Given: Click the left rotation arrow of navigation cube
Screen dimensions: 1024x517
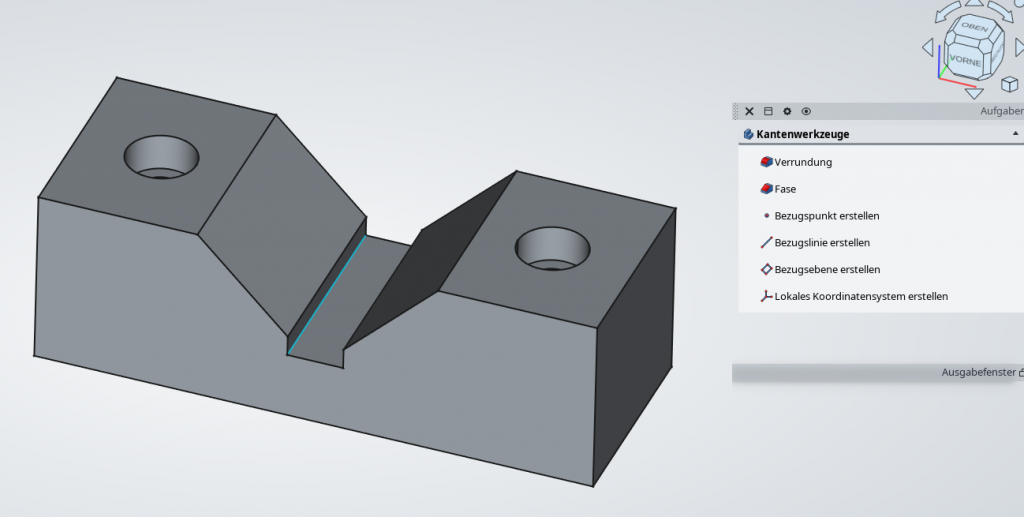Looking at the screenshot, I should [927, 46].
